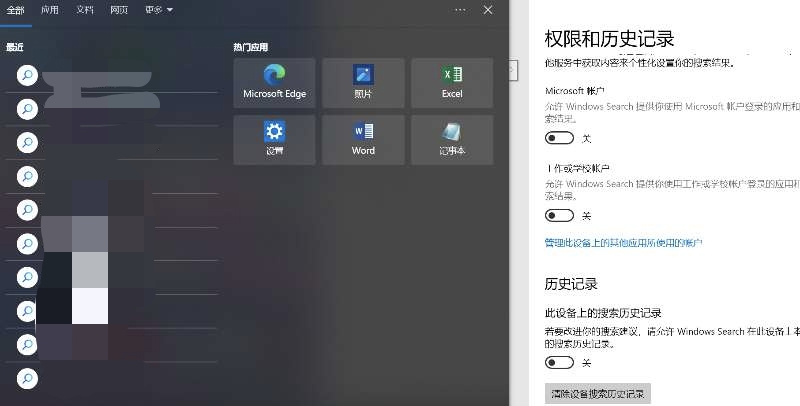Open the 记事本 (Notepad) tile

452,140
